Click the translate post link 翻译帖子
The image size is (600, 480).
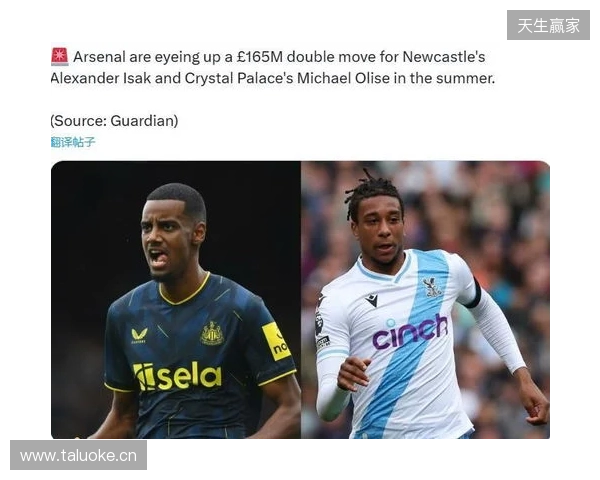point(73,142)
